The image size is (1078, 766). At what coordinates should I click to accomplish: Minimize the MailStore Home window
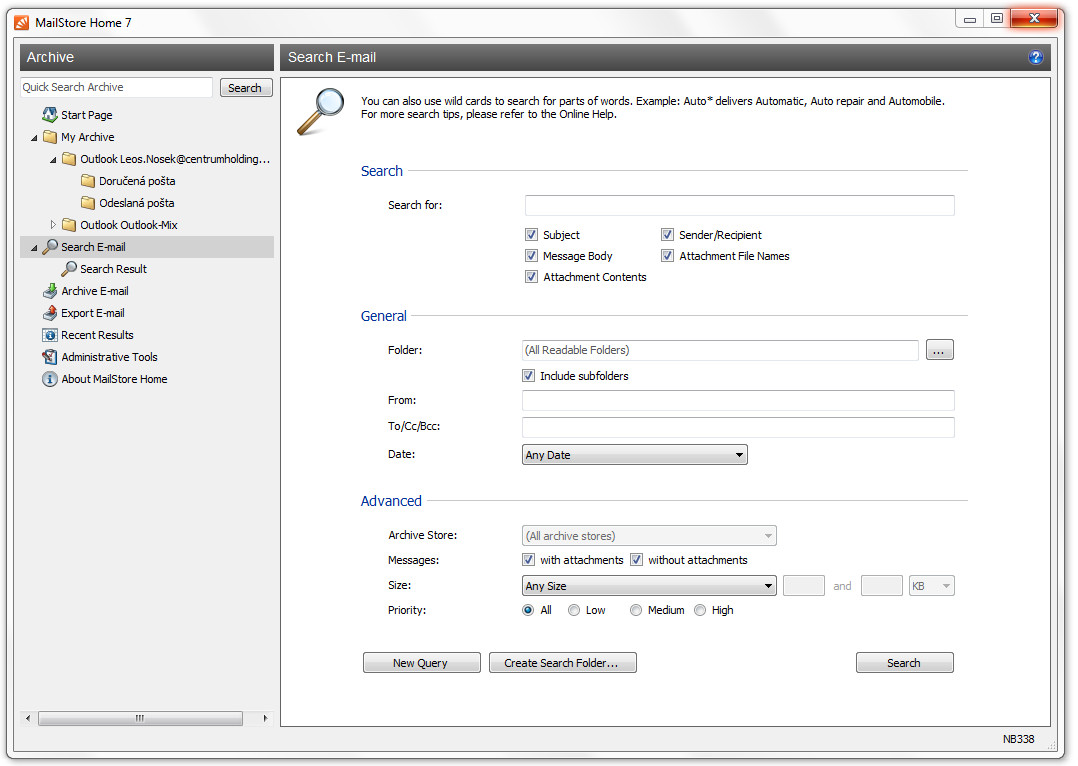point(970,19)
